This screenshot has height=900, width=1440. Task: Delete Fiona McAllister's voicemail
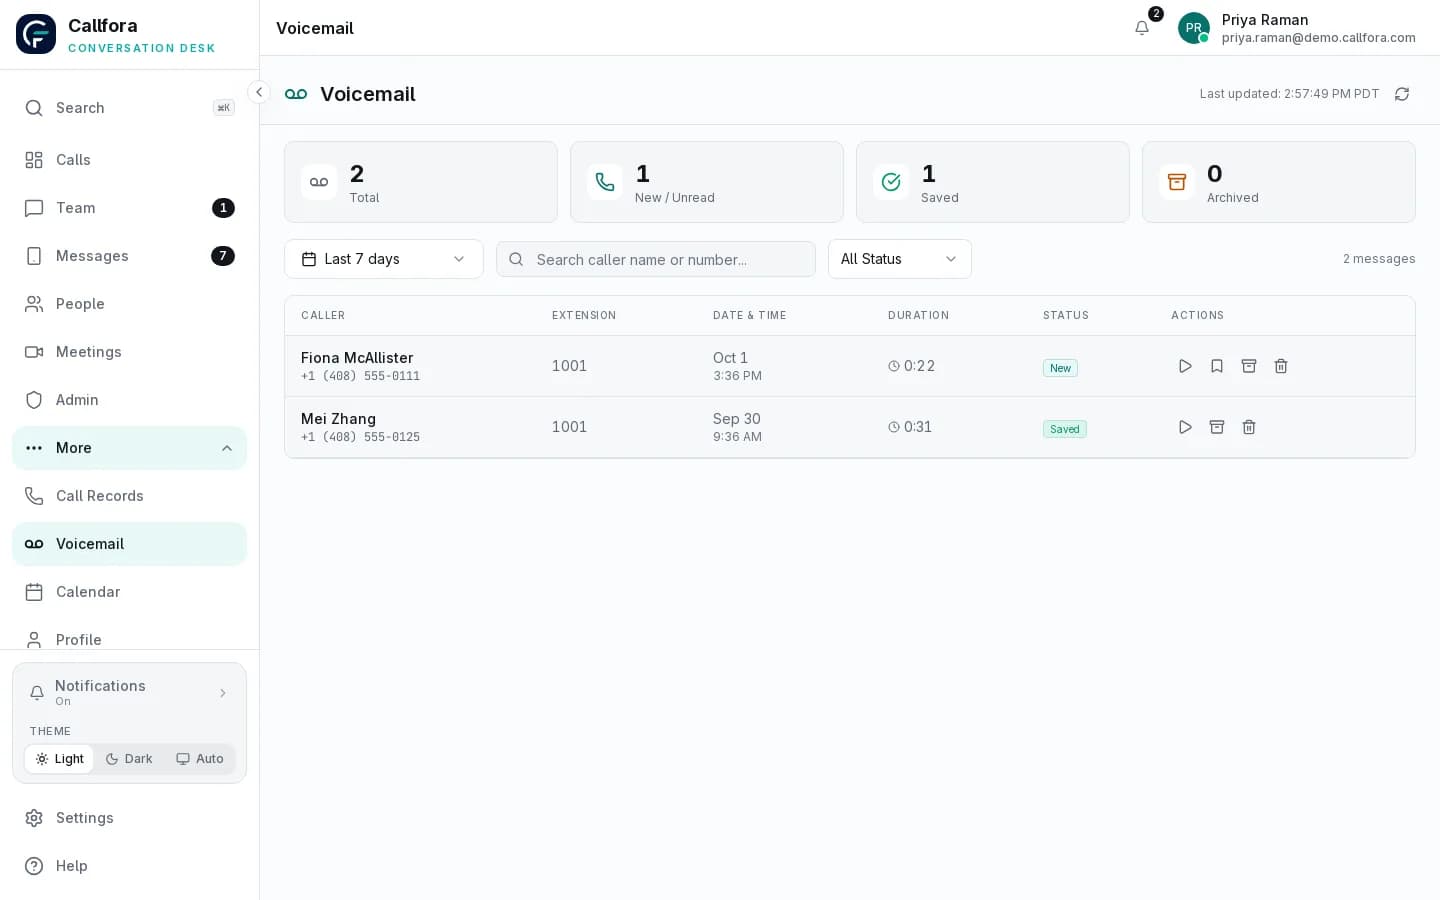(1281, 366)
